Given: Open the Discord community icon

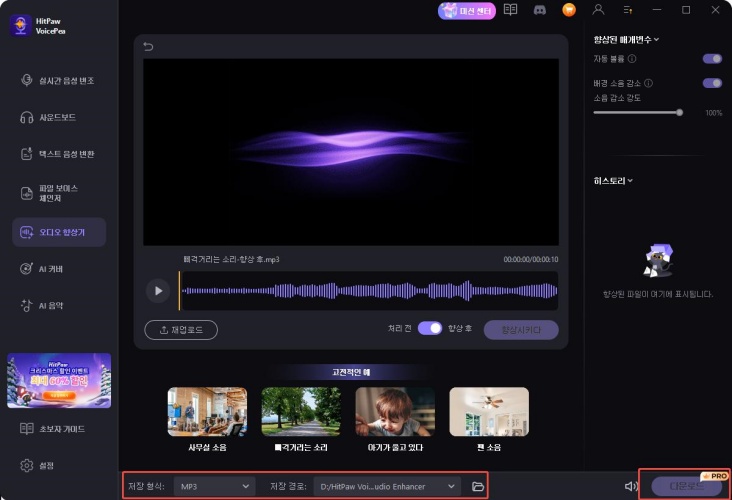Looking at the screenshot, I should pyautogui.click(x=540, y=10).
